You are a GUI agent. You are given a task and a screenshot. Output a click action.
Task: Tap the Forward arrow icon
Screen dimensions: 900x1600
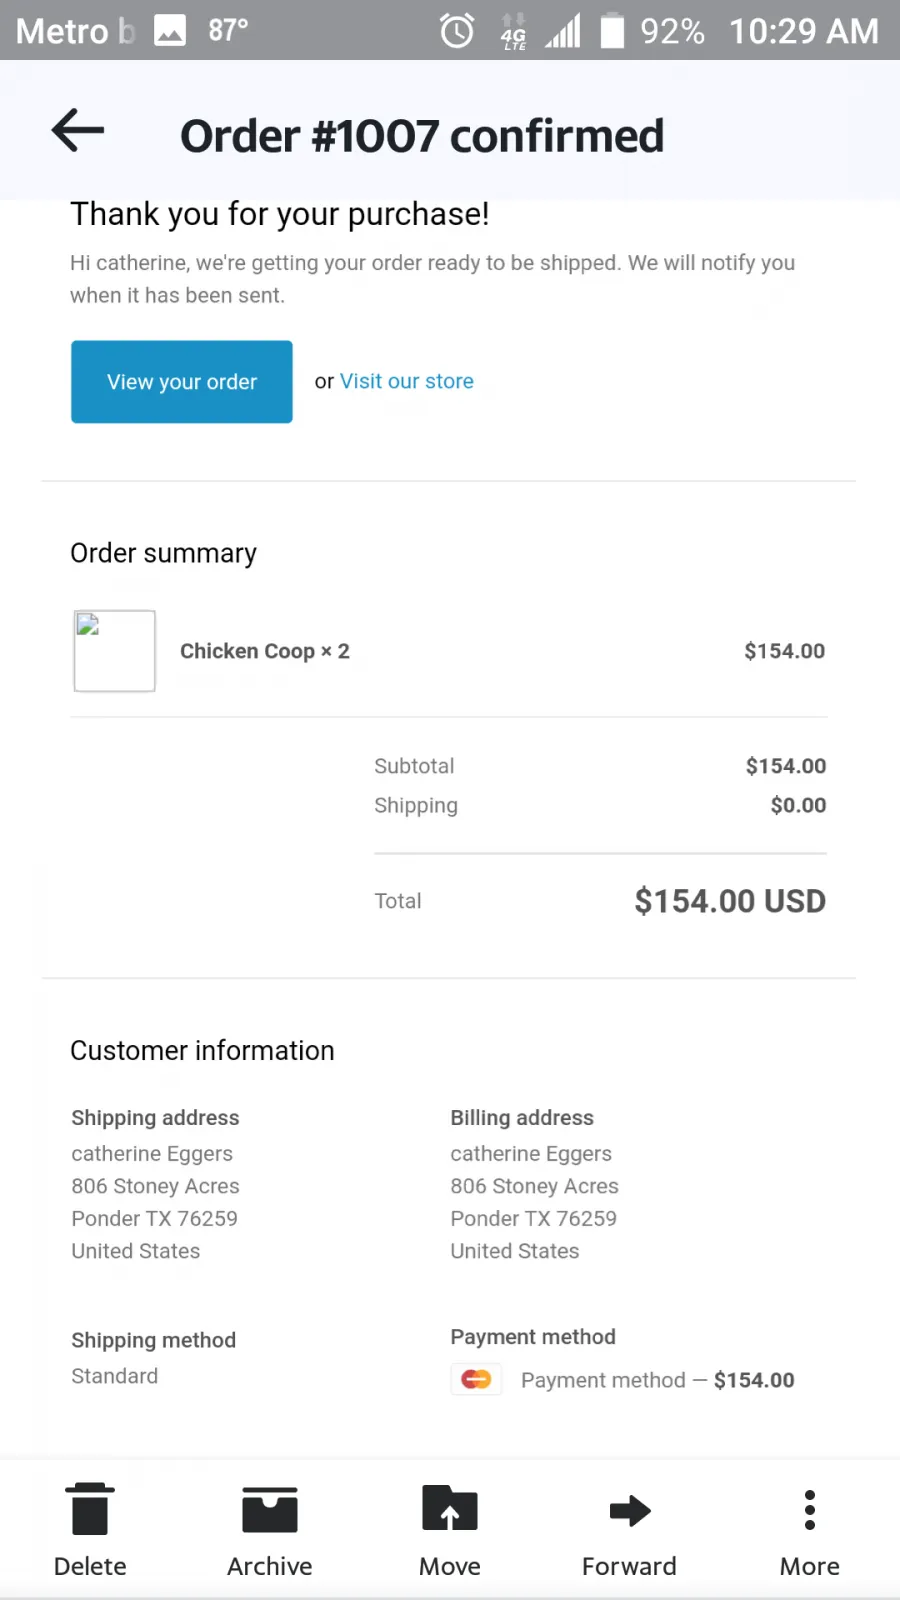(630, 1510)
